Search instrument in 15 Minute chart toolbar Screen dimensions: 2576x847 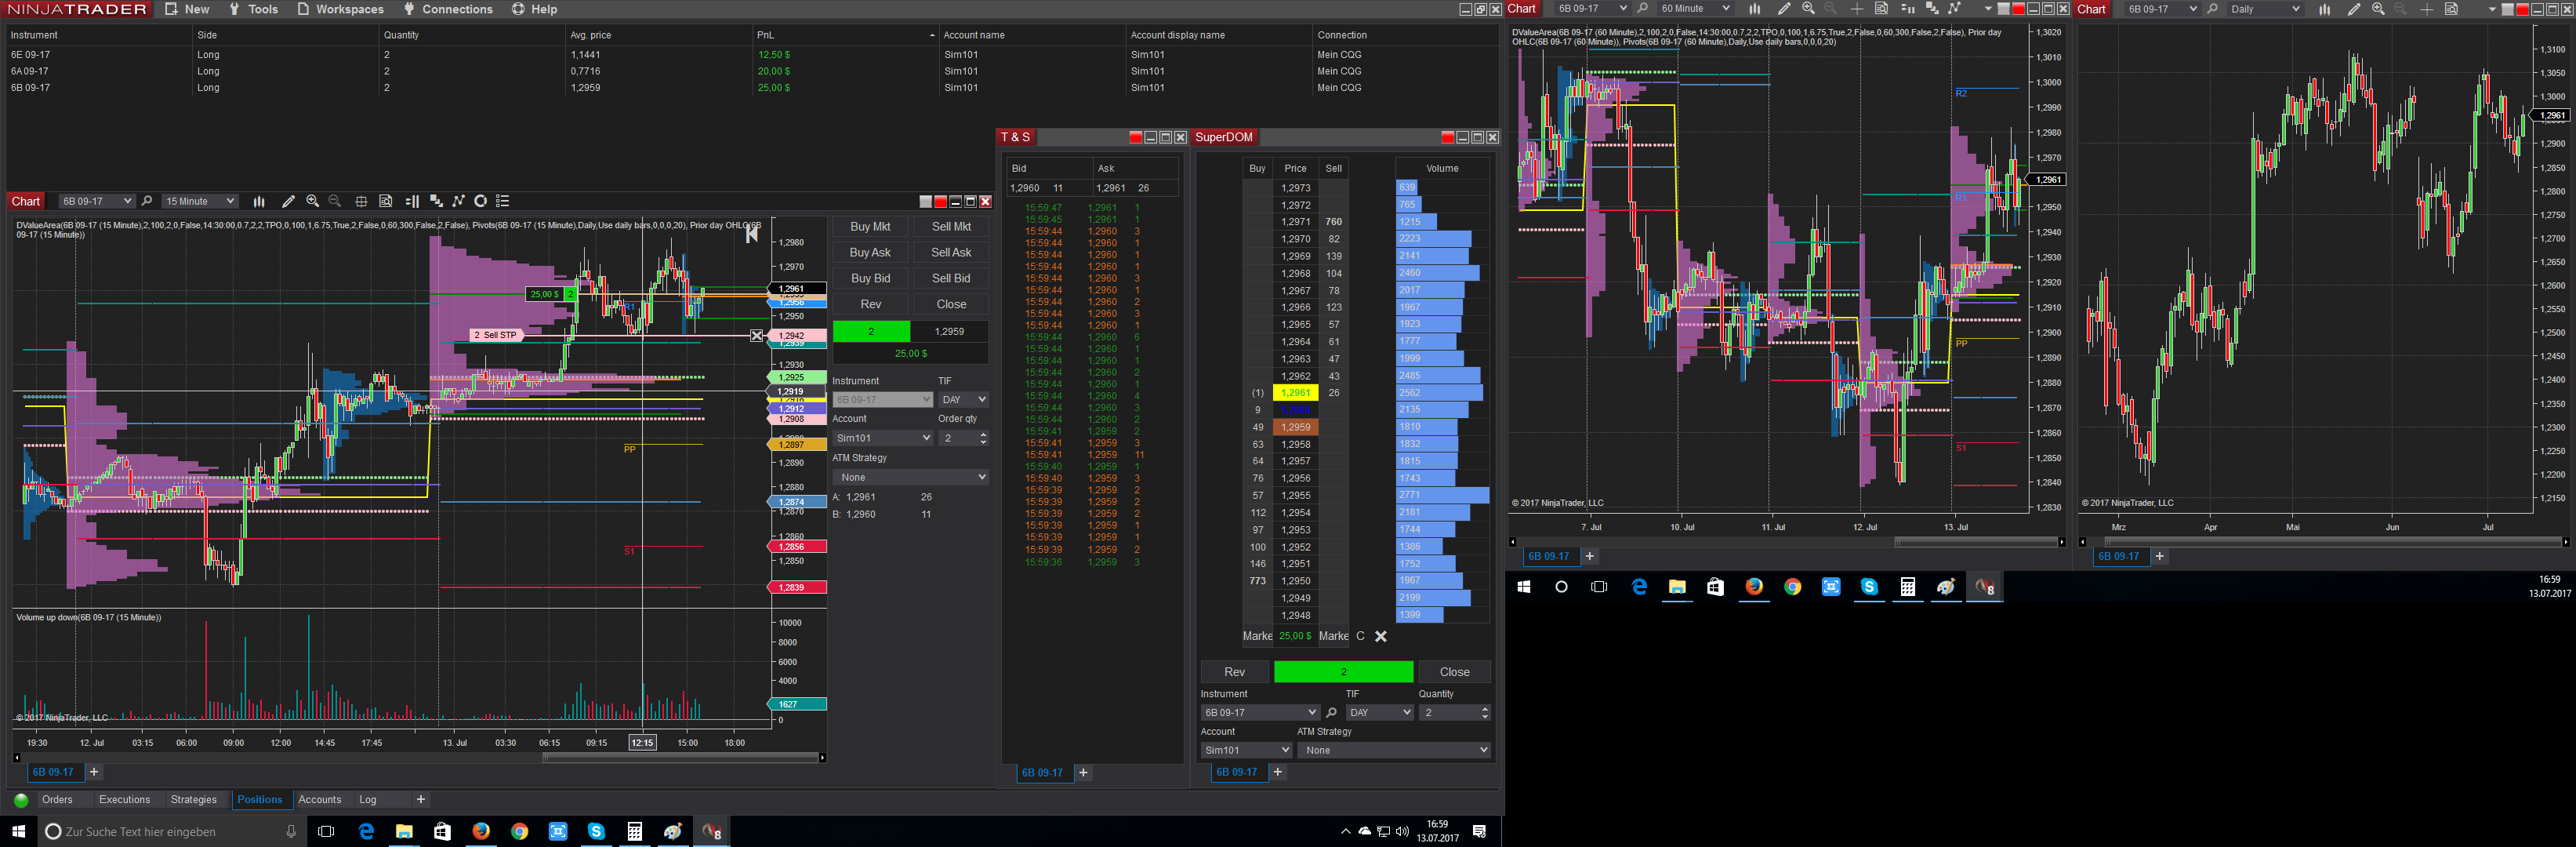click(147, 201)
